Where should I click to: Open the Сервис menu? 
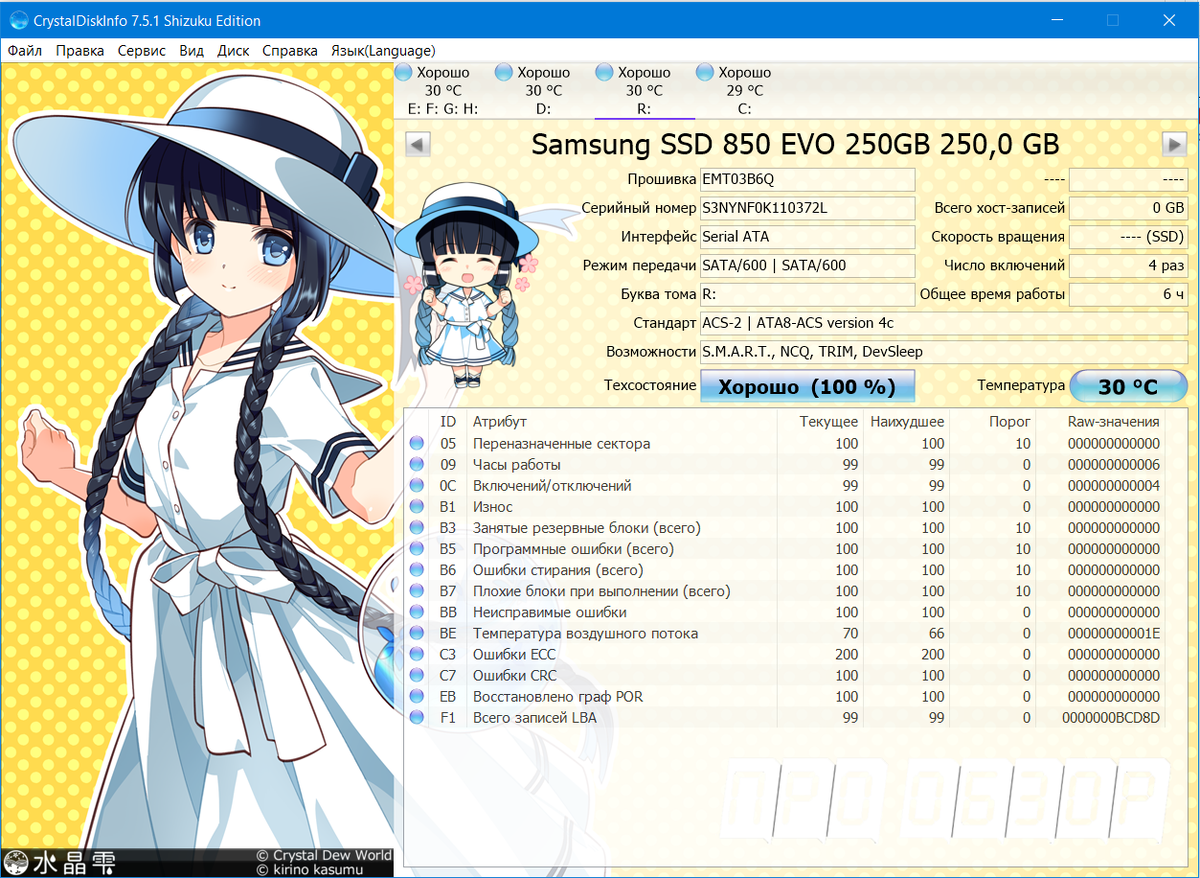coord(142,51)
